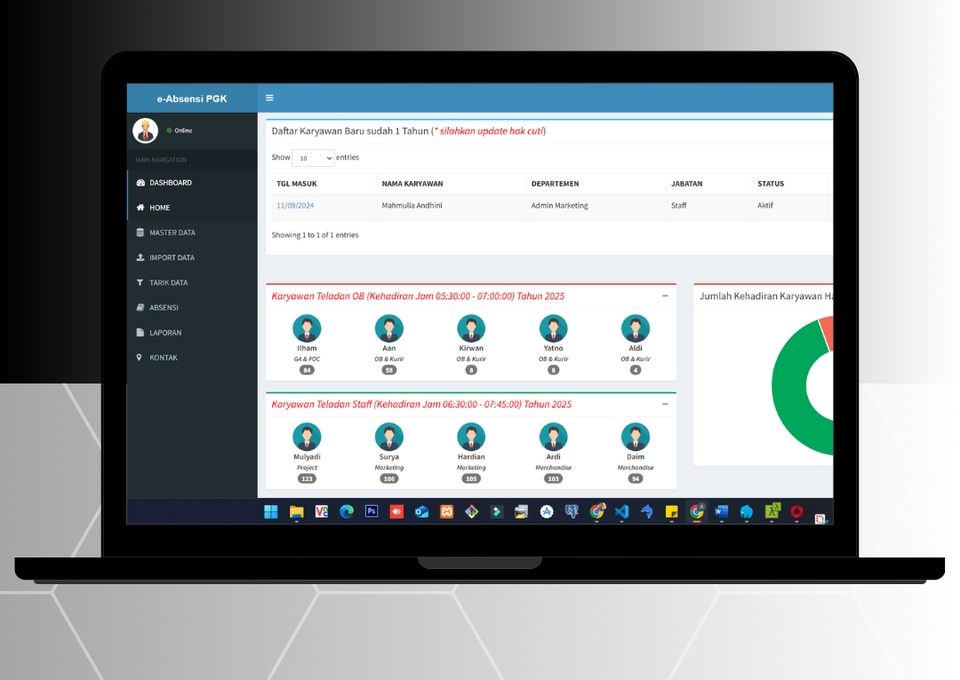Select Laporan in the sidebar

(x=165, y=333)
